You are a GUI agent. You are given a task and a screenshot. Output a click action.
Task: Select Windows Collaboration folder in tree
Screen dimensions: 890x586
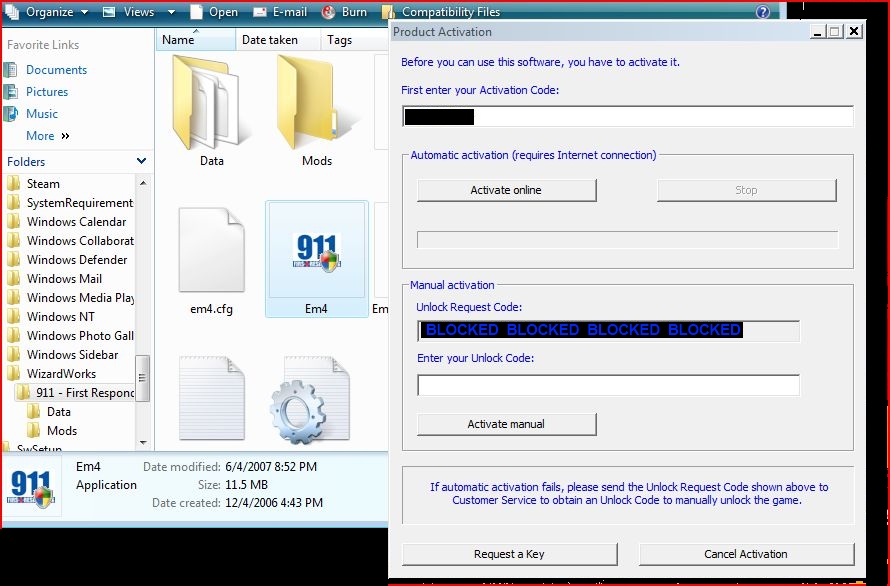pyautogui.click(x=79, y=241)
